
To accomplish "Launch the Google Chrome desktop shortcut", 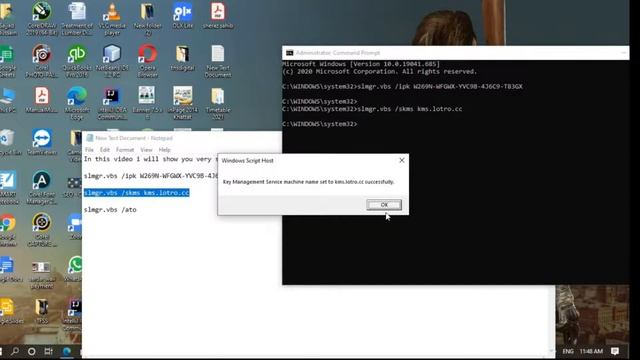I will (8, 230).
